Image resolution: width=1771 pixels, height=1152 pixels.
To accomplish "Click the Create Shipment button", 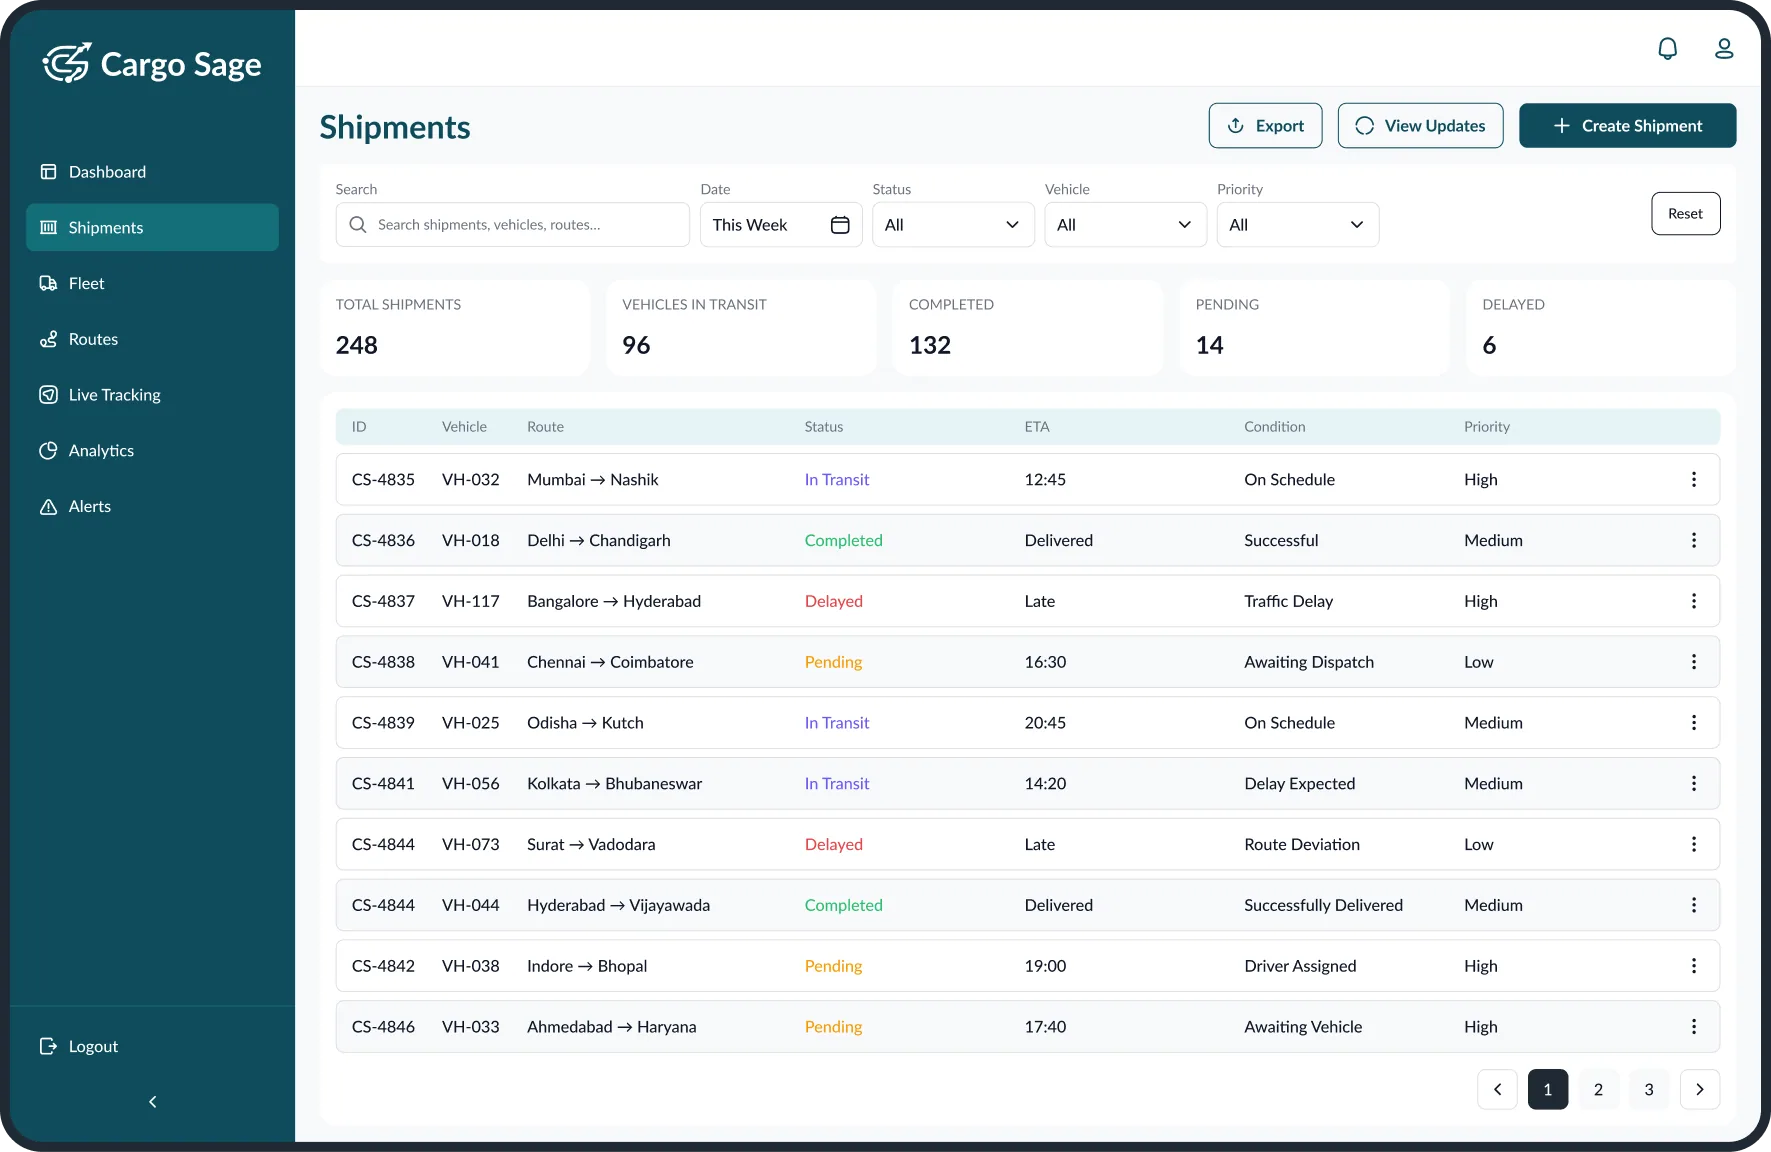I will pos(1627,125).
